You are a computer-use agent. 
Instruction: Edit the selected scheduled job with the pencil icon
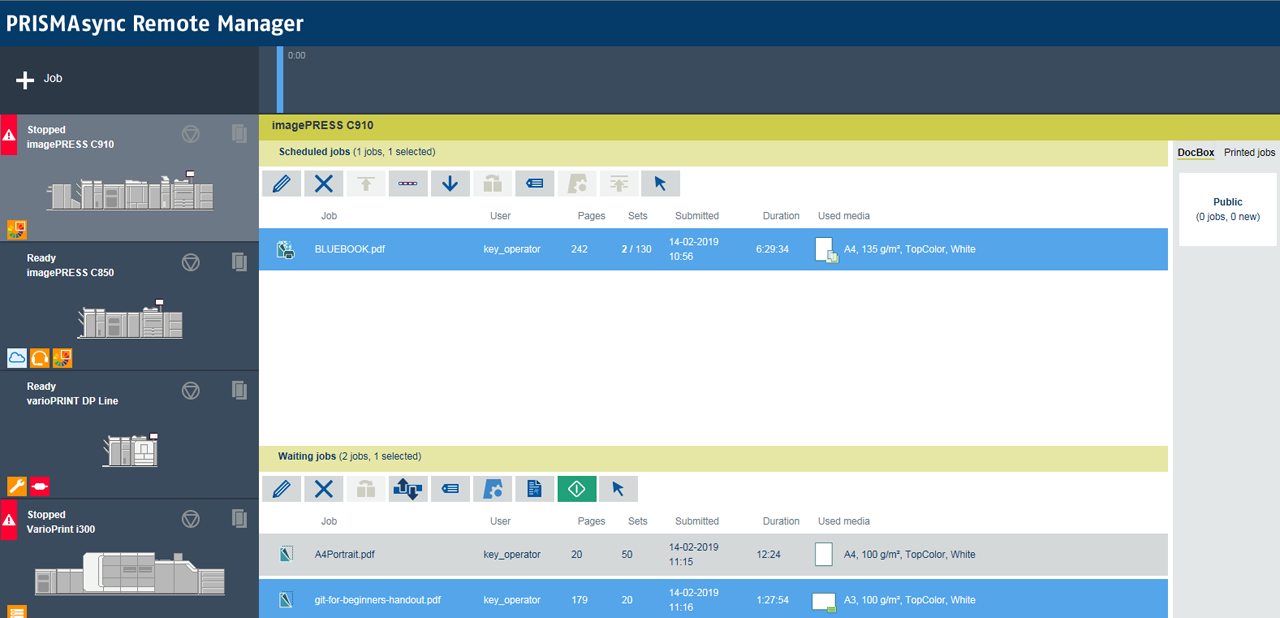pos(281,183)
